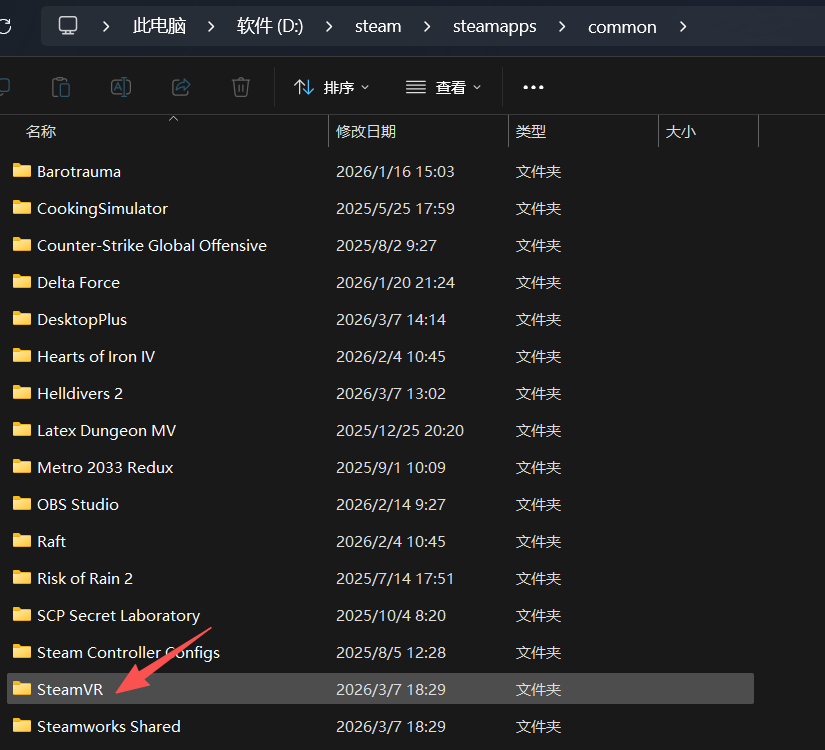Click the CookingSimulator folder icon
This screenshot has width=825, height=750.
coord(22,207)
